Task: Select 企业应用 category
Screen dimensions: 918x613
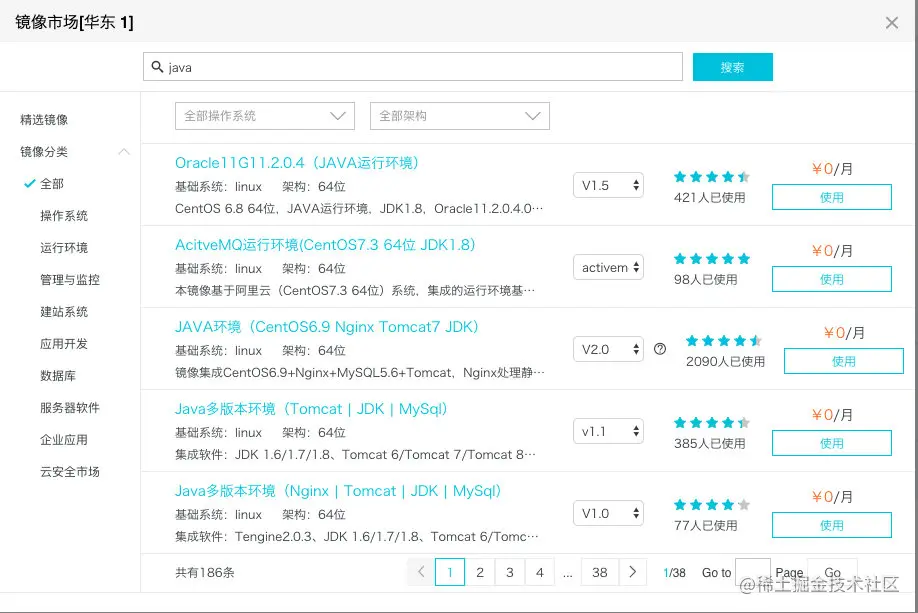Action: tap(64, 440)
